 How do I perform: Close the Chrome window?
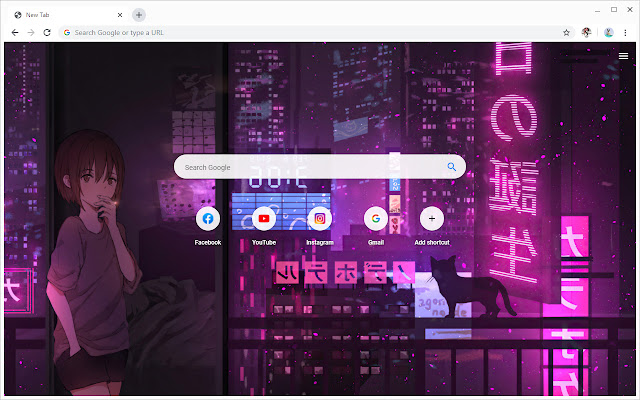coord(630,9)
